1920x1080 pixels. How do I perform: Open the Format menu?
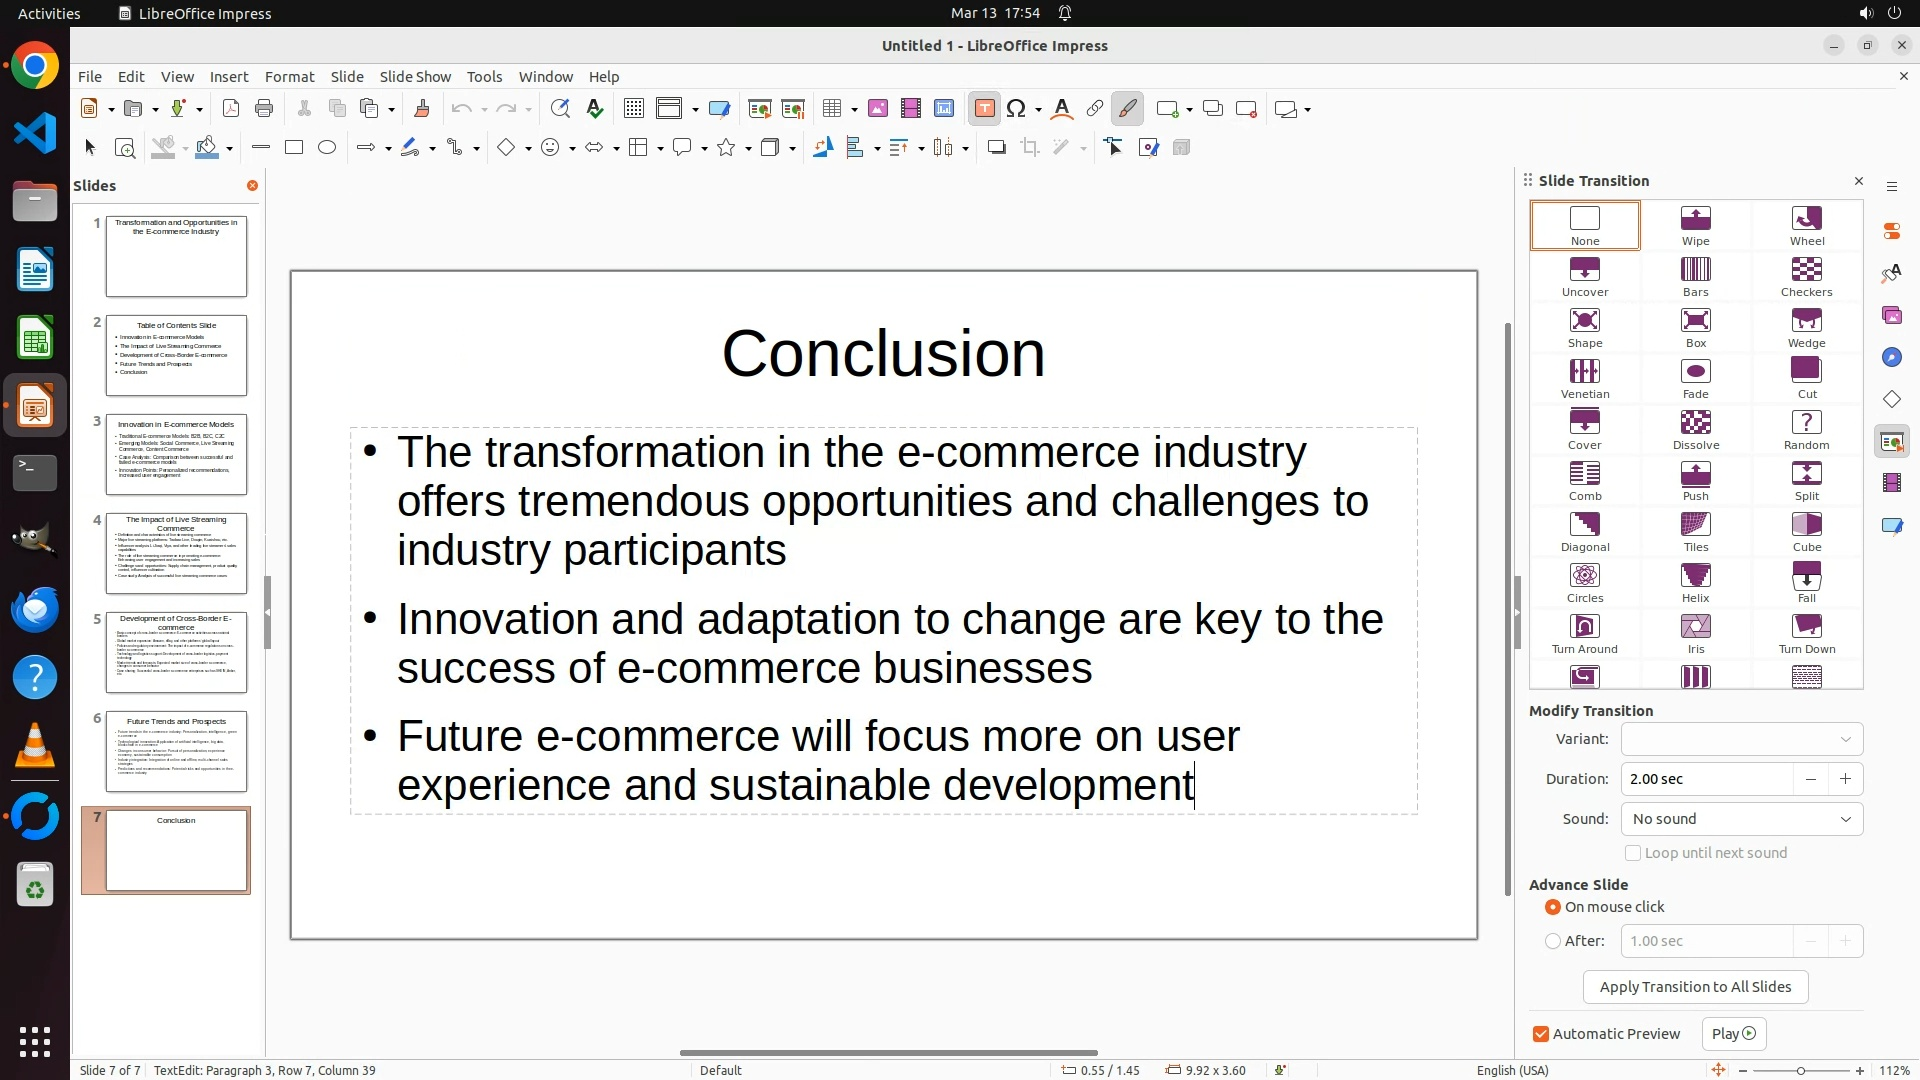click(x=289, y=76)
